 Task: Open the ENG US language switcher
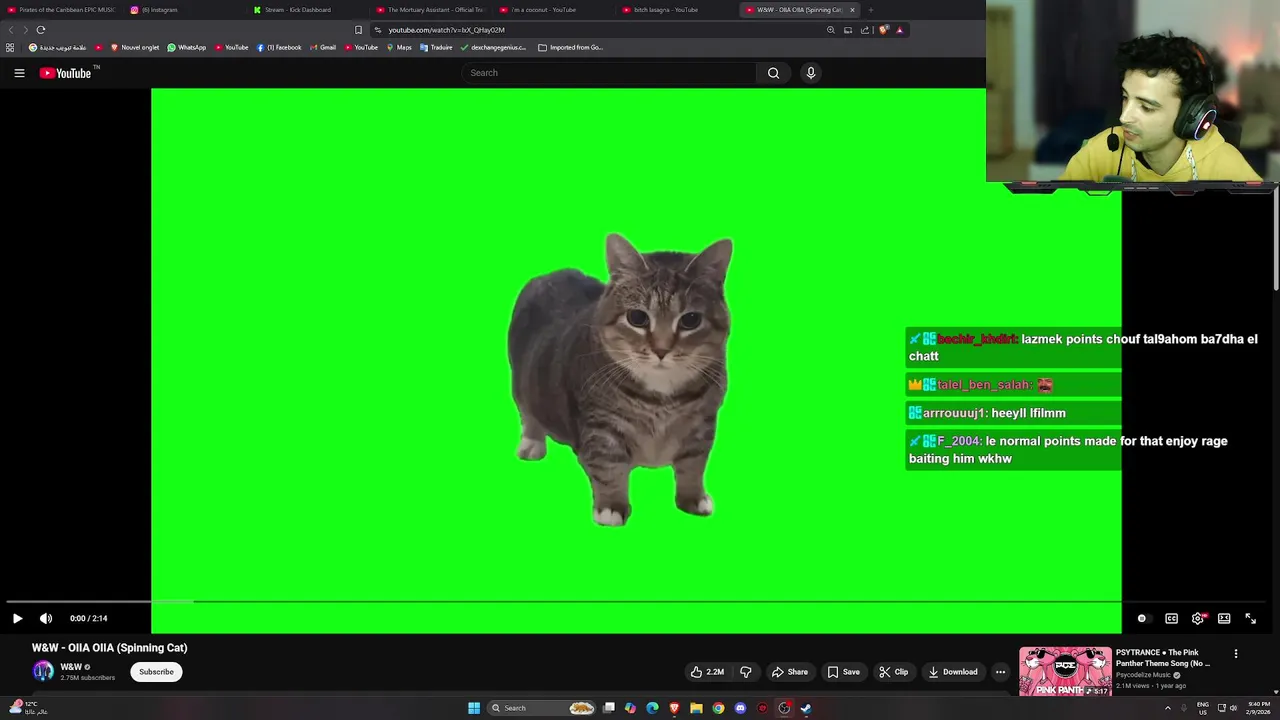(x=1203, y=708)
